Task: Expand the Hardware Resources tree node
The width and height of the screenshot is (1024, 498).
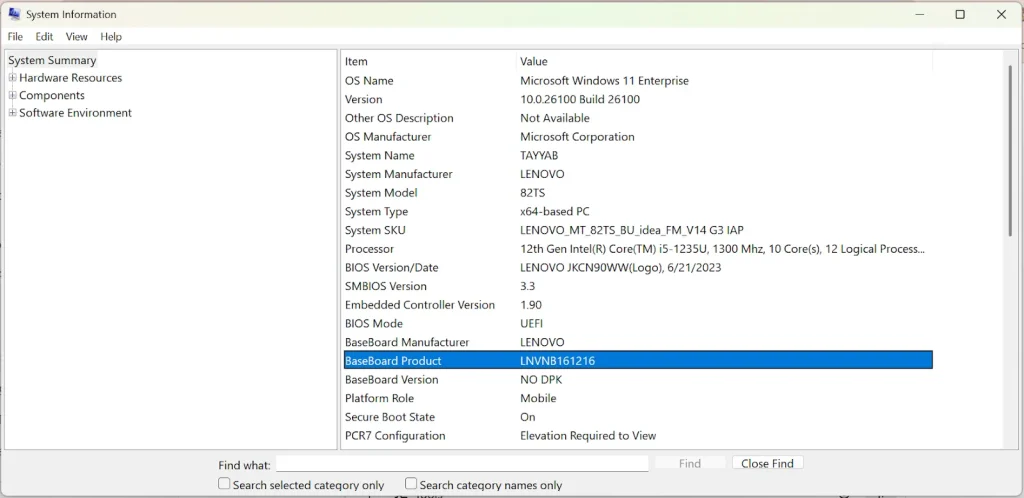Action: [x=13, y=78]
